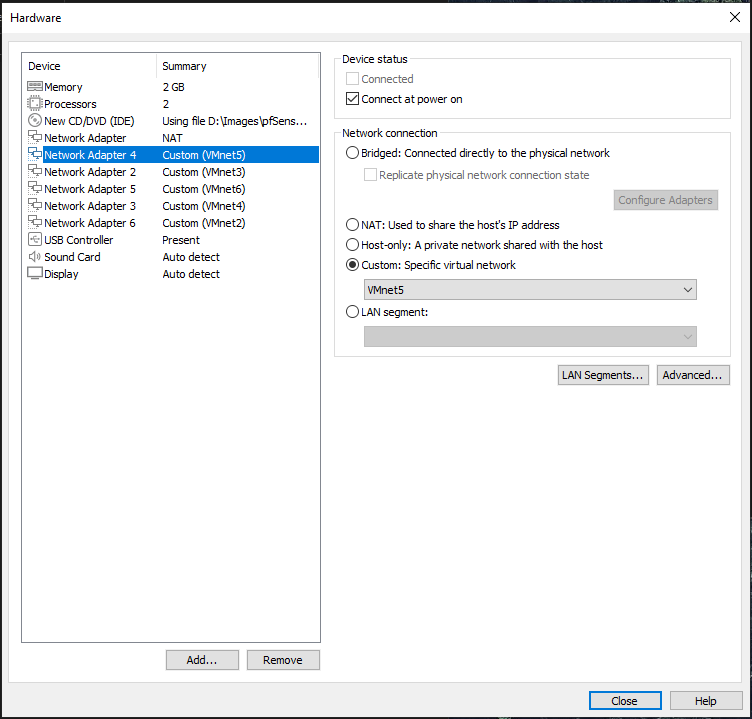
Task: Select the NAT Network Adapter icon
Action: pos(34,138)
